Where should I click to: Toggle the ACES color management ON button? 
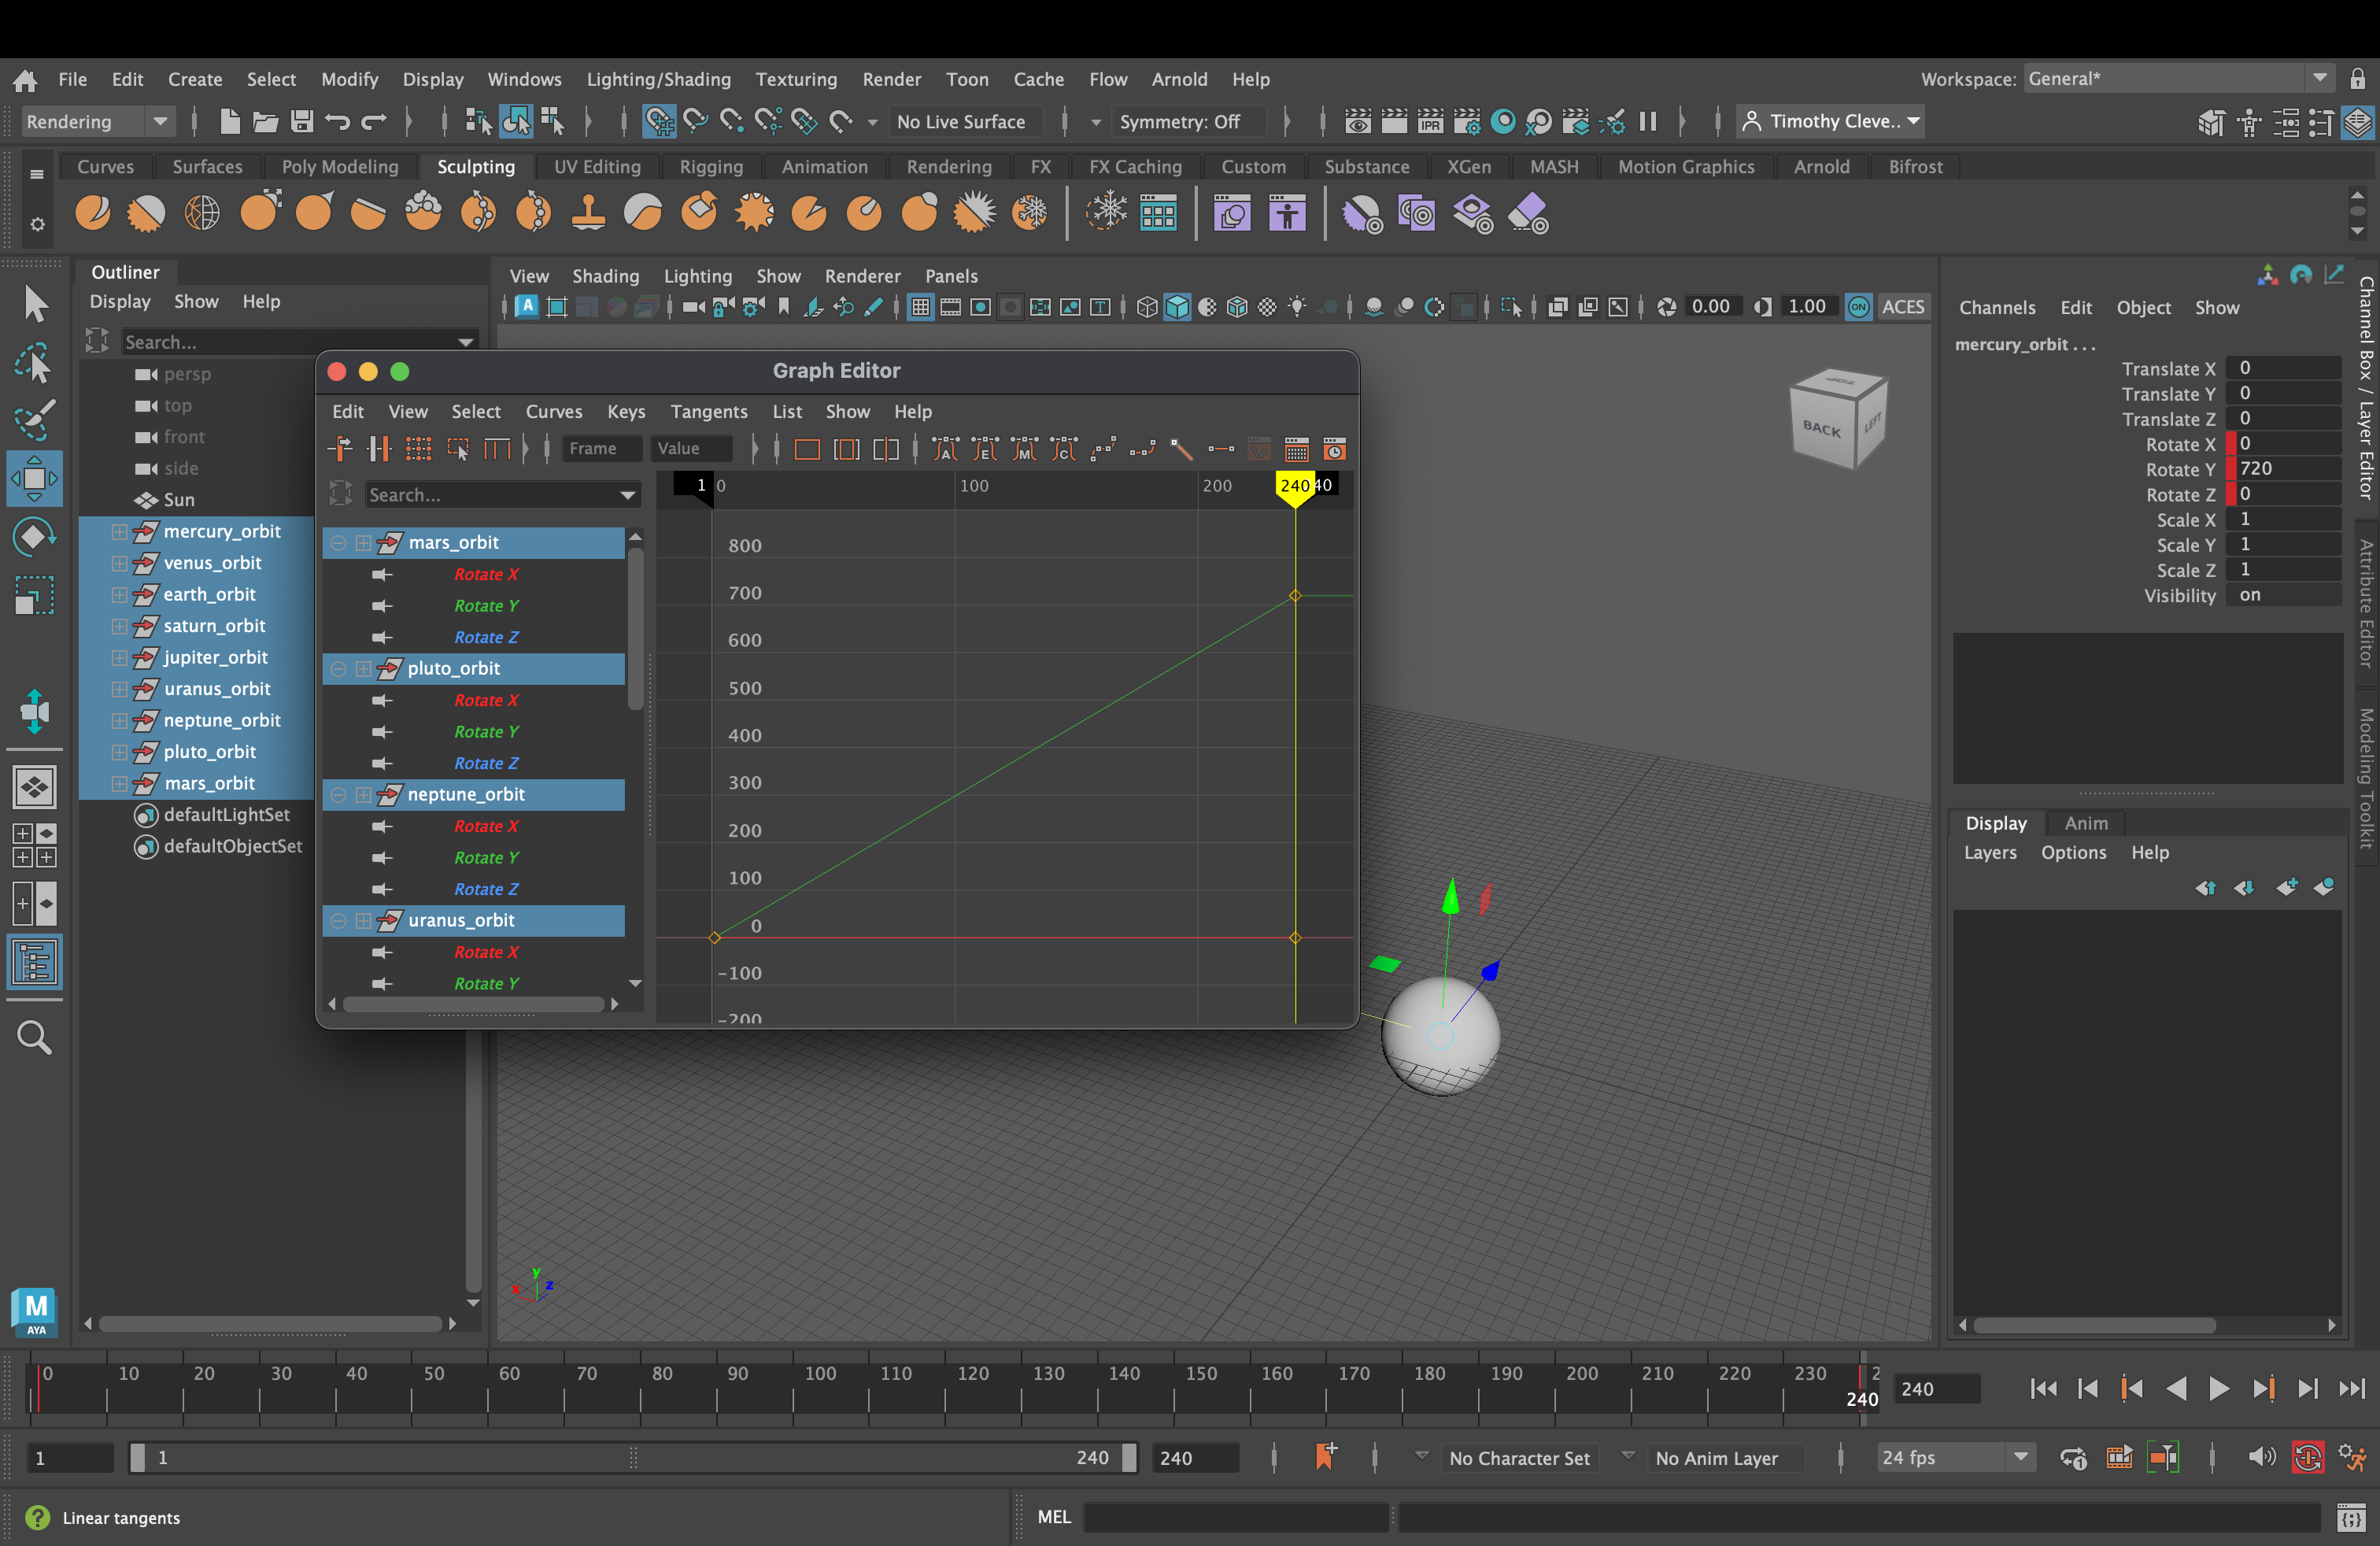click(1858, 307)
